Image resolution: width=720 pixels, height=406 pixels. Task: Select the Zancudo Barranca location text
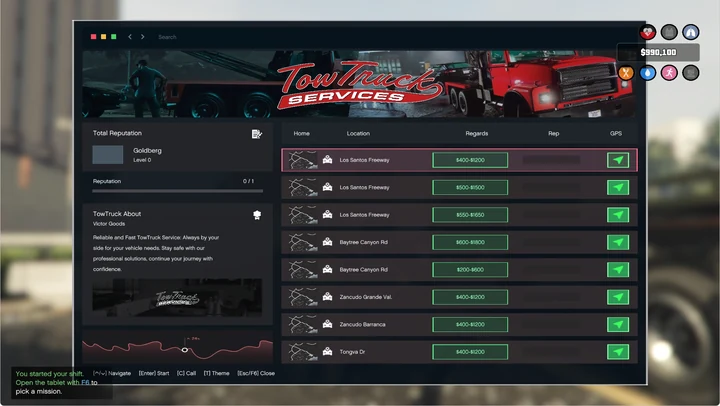[362, 324]
